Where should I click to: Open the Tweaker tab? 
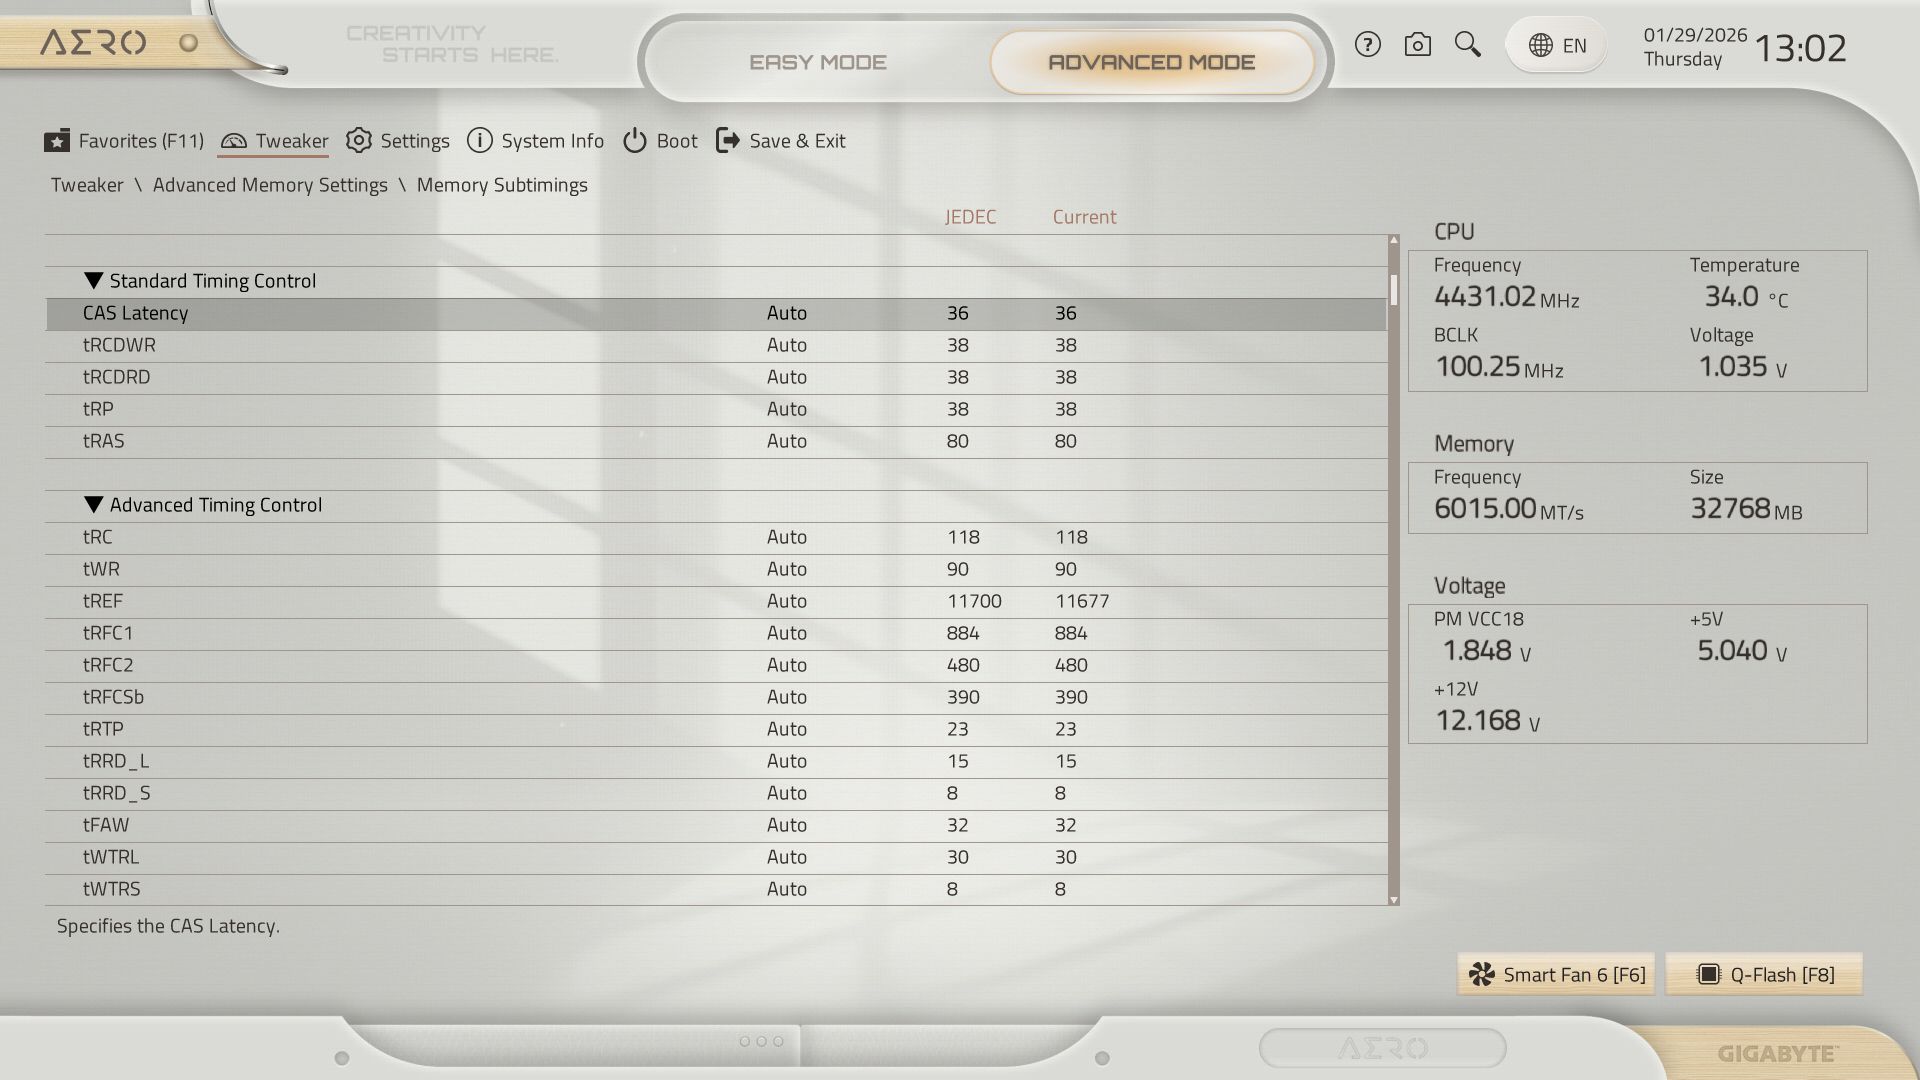click(274, 141)
